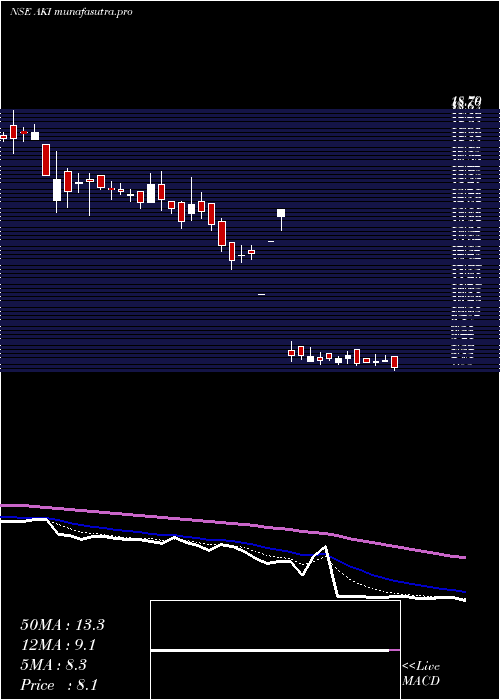Click the 5MA : 8.3 value
The width and height of the screenshot is (500, 700).
point(54,665)
